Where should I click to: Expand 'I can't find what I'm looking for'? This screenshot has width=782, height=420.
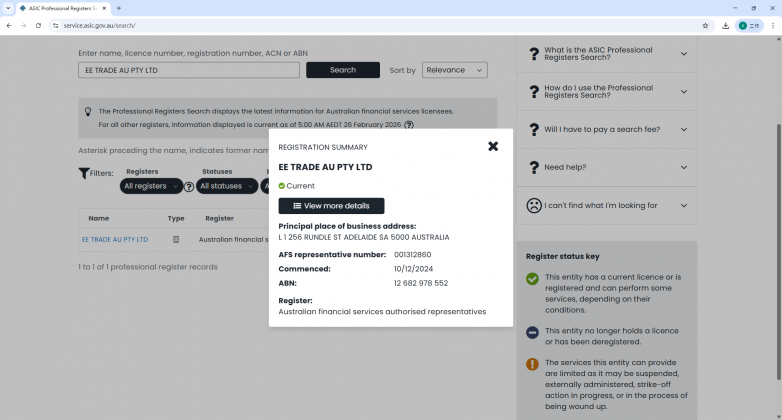606,205
